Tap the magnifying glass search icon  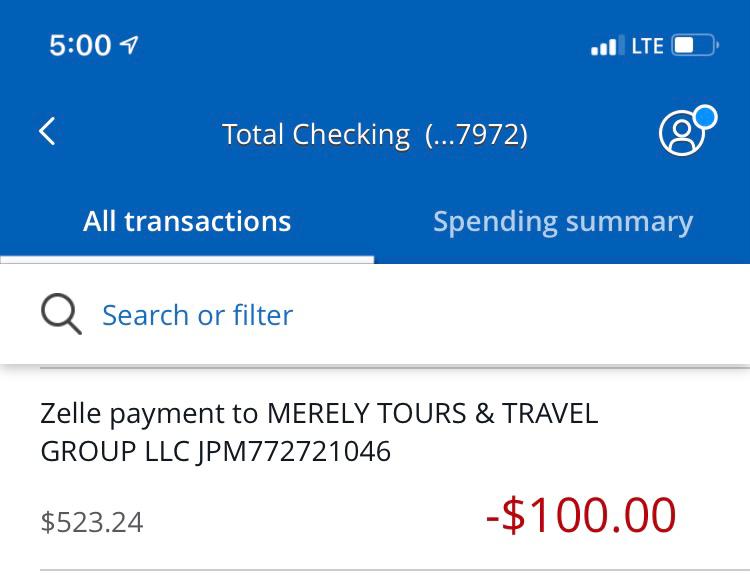[61, 314]
